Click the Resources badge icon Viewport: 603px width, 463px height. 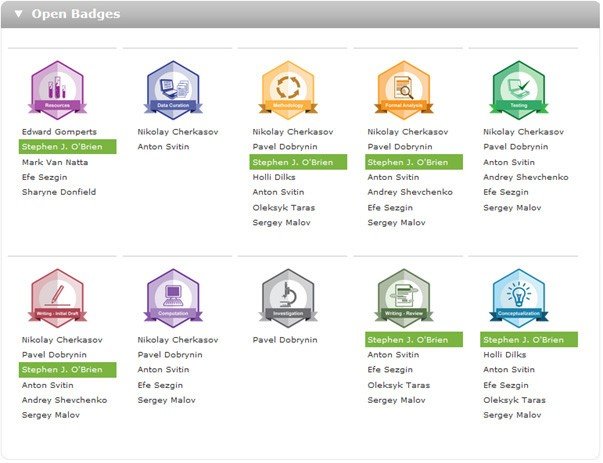[57, 88]
